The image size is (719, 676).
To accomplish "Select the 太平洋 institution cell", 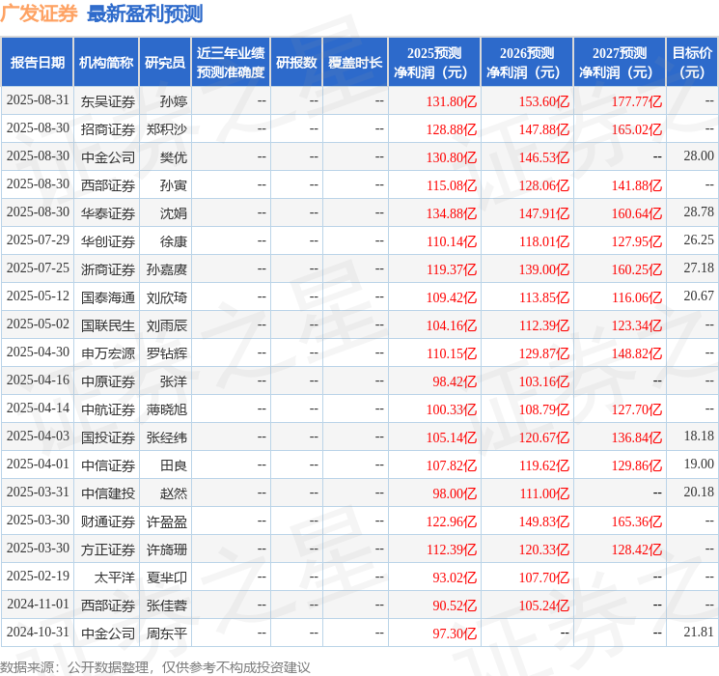I will click(106, 577).
